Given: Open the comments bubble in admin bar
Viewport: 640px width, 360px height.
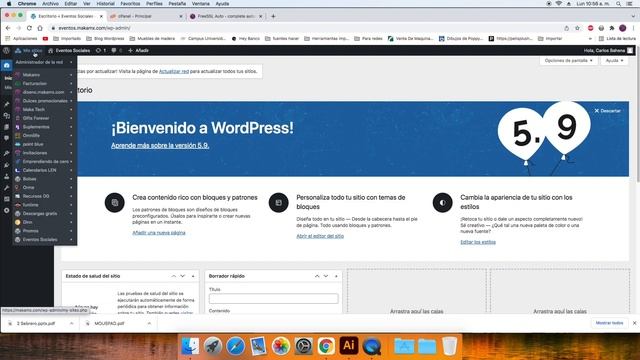Looking at the screenshot, I should point(116,51).
